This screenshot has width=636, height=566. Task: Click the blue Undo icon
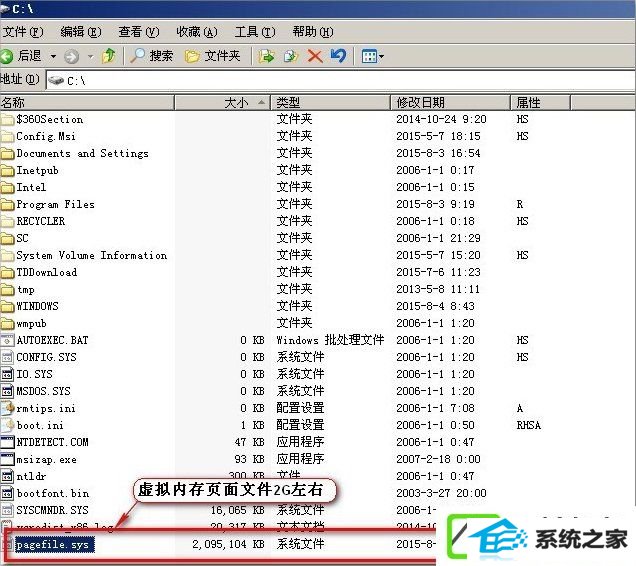338,56
